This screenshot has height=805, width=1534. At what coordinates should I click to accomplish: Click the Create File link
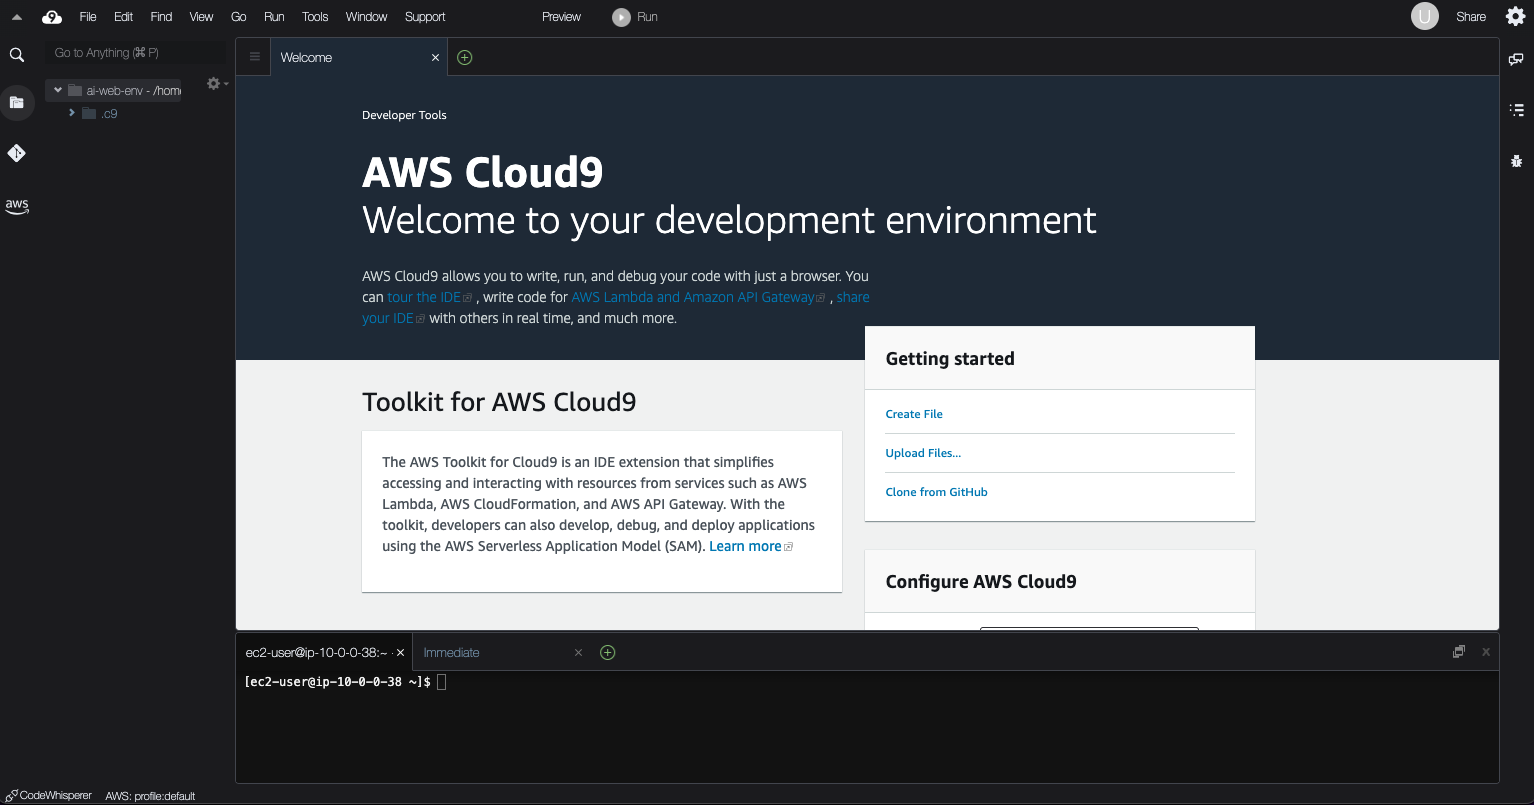(914, 414)
